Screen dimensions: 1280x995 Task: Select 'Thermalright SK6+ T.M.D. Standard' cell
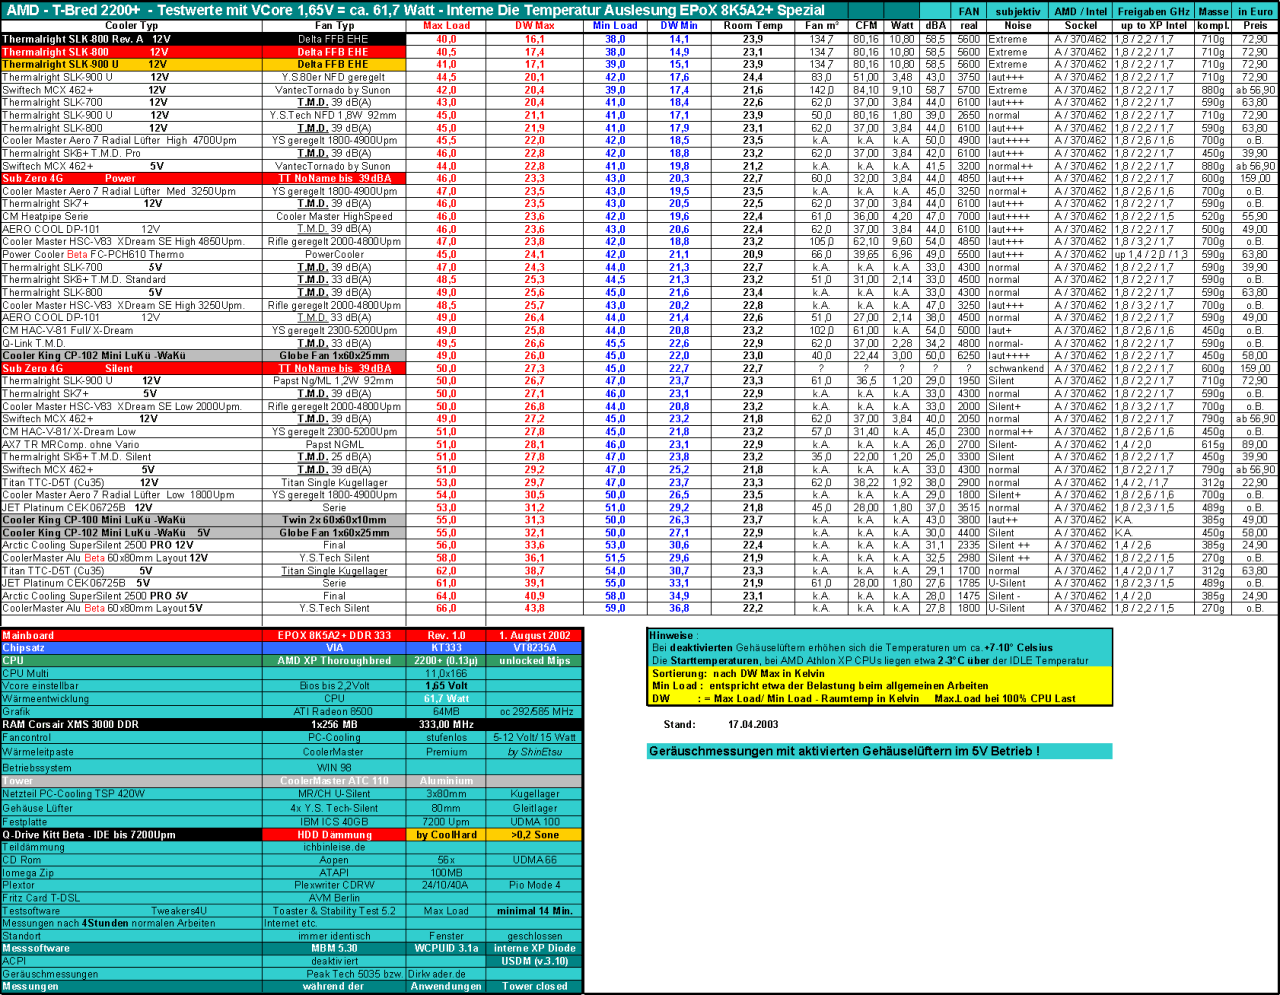tap(132, 280)
